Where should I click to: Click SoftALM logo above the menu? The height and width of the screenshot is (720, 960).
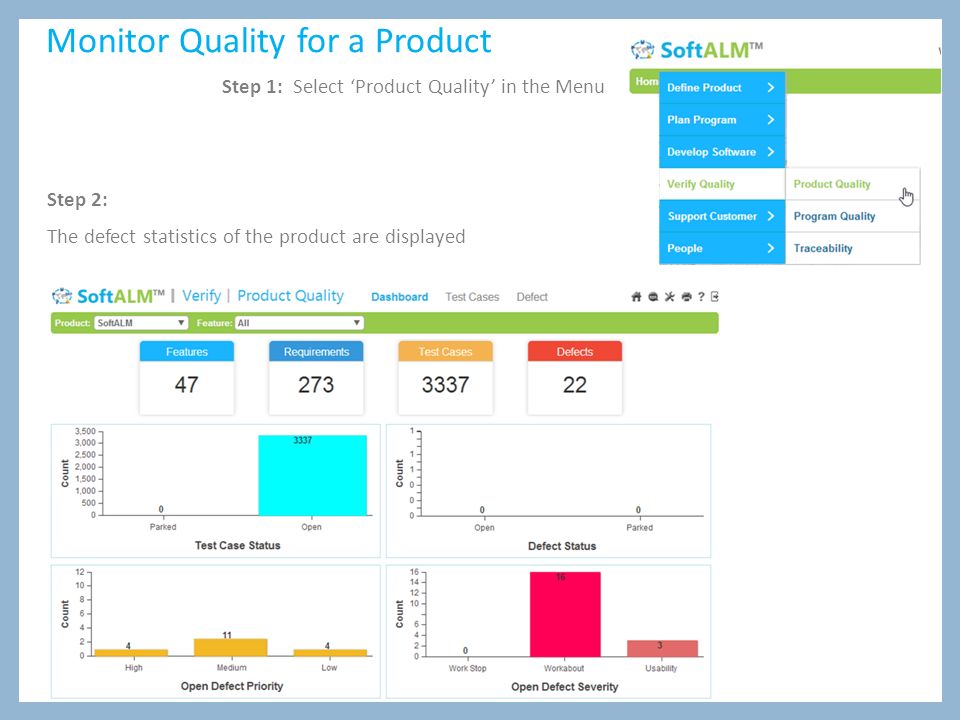click(697, 50)
